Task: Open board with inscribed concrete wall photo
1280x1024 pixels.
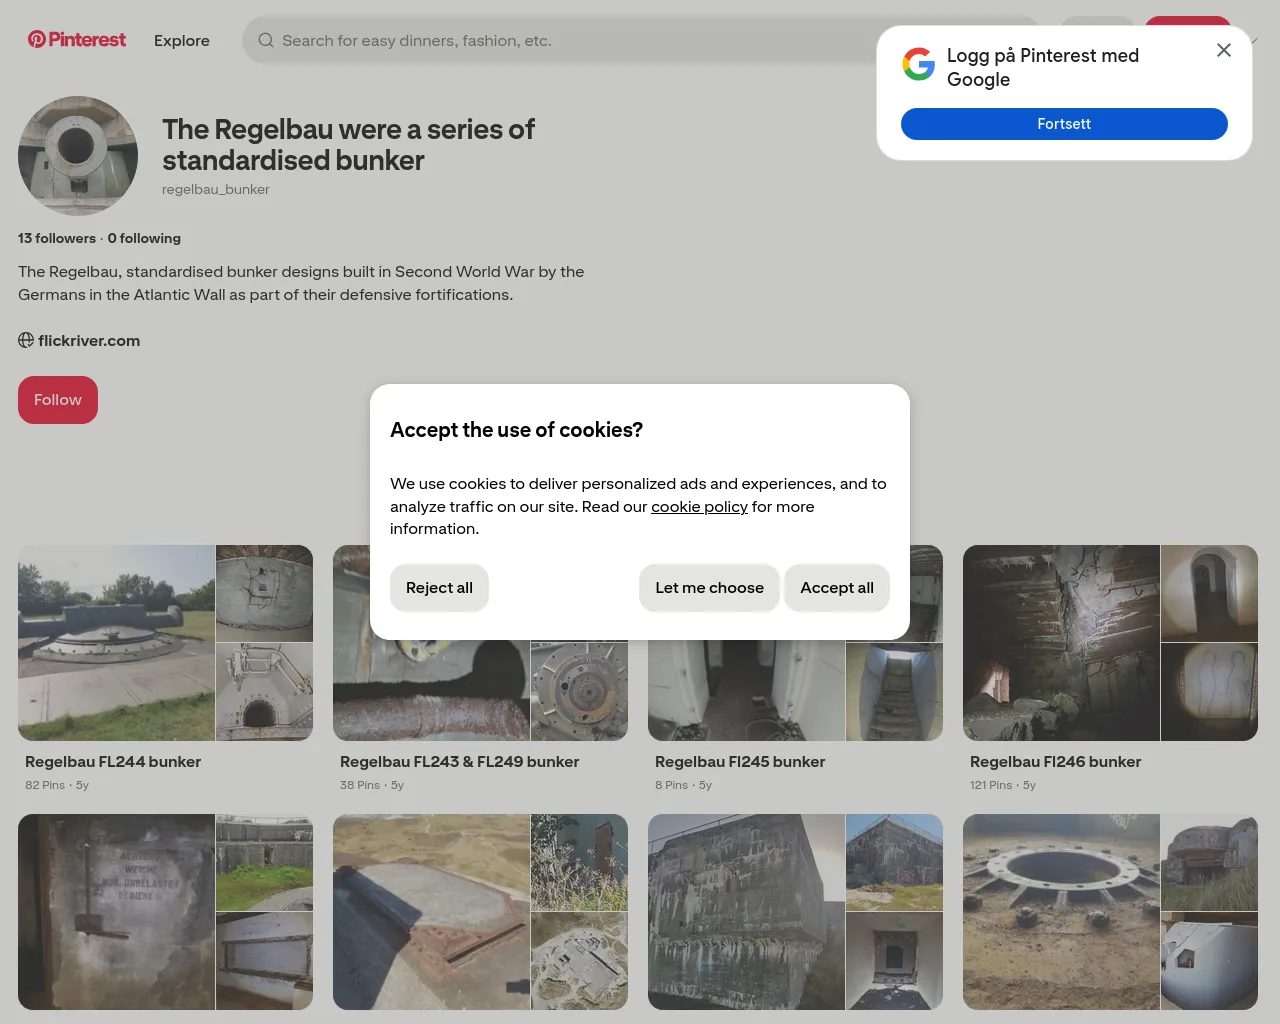Action: (165, 912)
